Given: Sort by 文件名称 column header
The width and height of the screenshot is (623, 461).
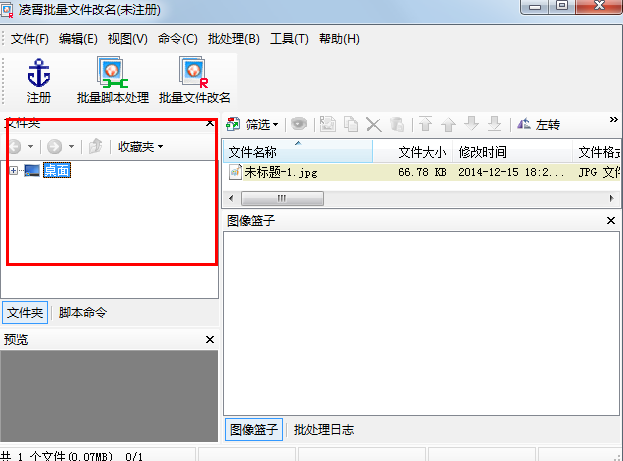Looking at the screenshot, I should click(x=298, y=151).
